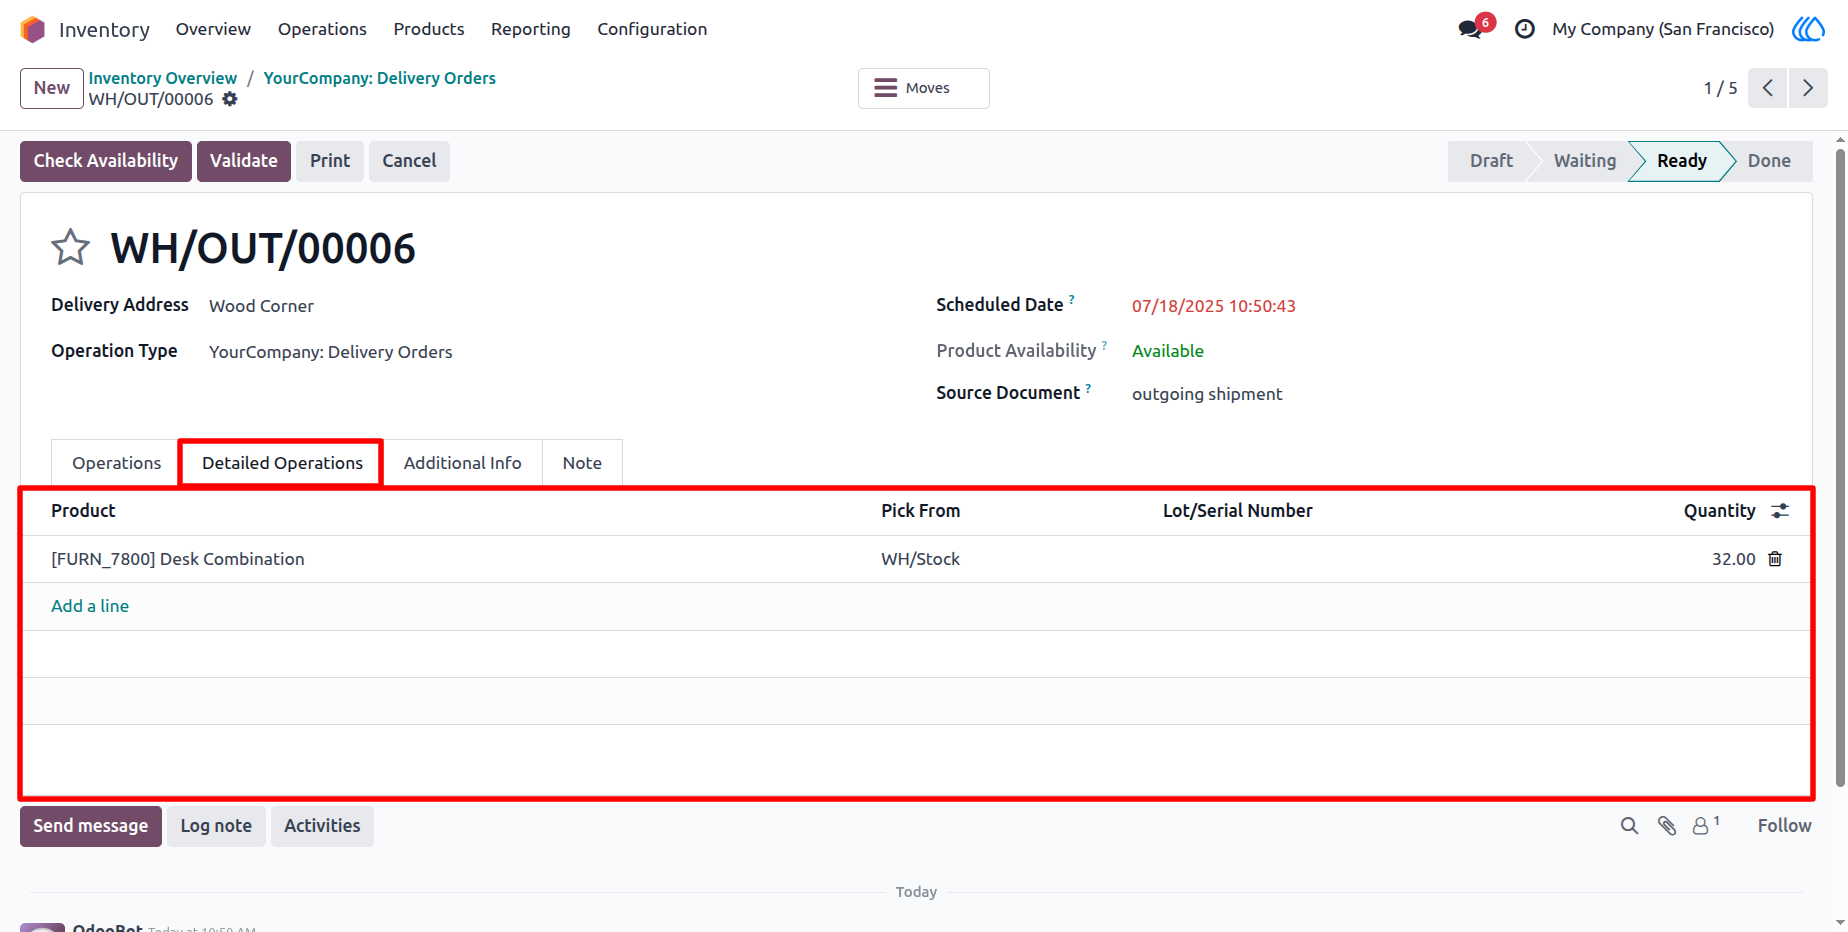Click the Send message button
This screenshot has height=932, width=1848.
tap(91, 826)
